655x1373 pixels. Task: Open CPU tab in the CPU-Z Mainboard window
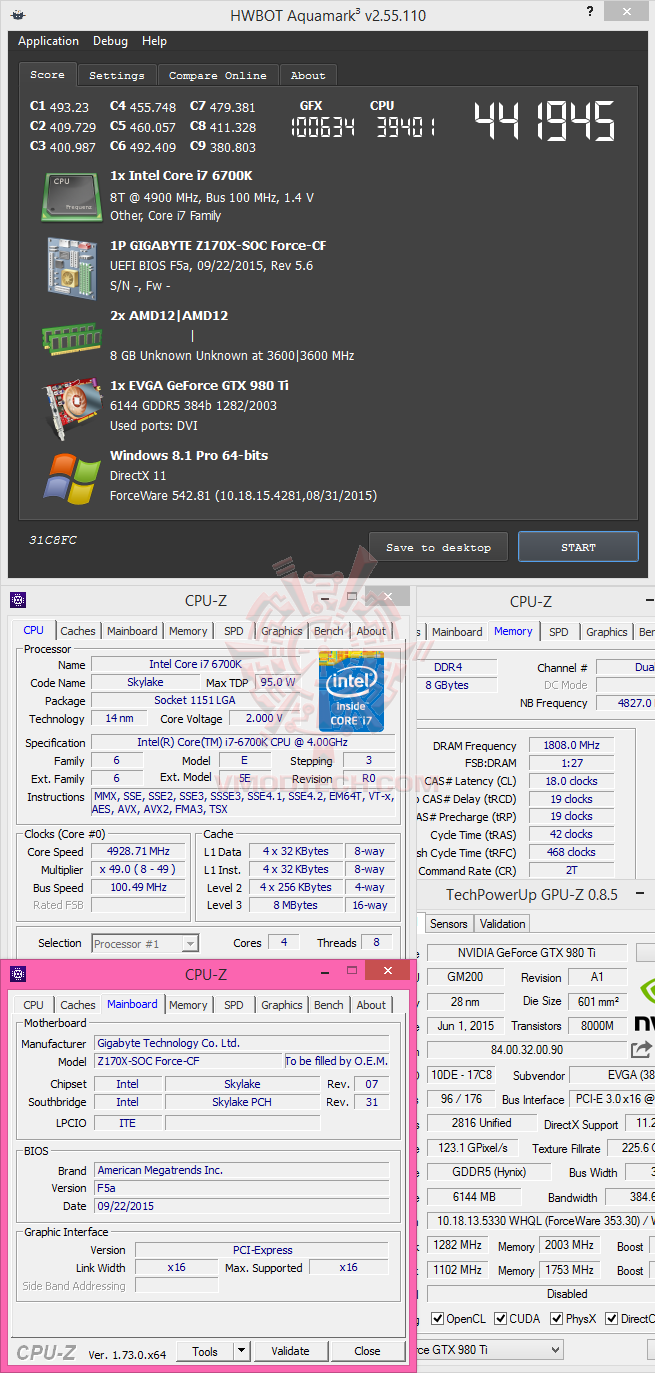click(33, 1005)
